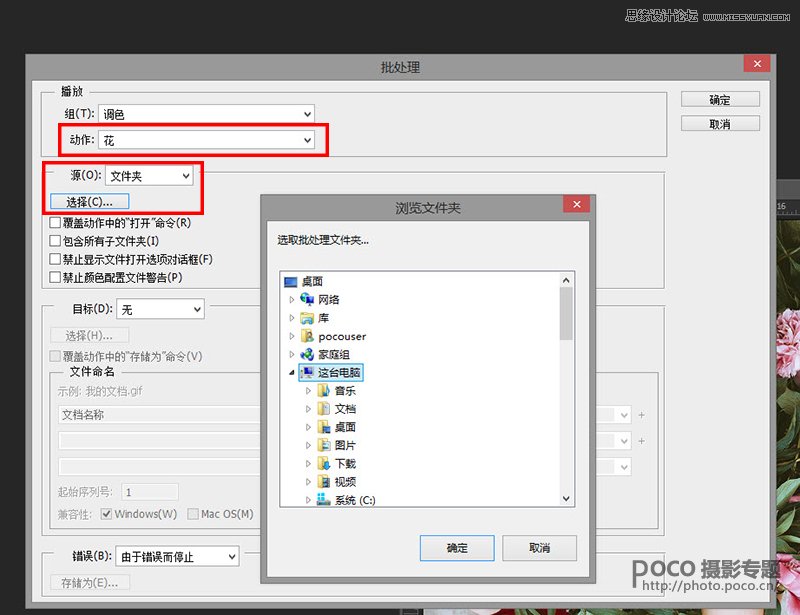
Task: Enable 覆盖动作中的"打开"命令(R) checkbox
Action: [x=55, y=223]
